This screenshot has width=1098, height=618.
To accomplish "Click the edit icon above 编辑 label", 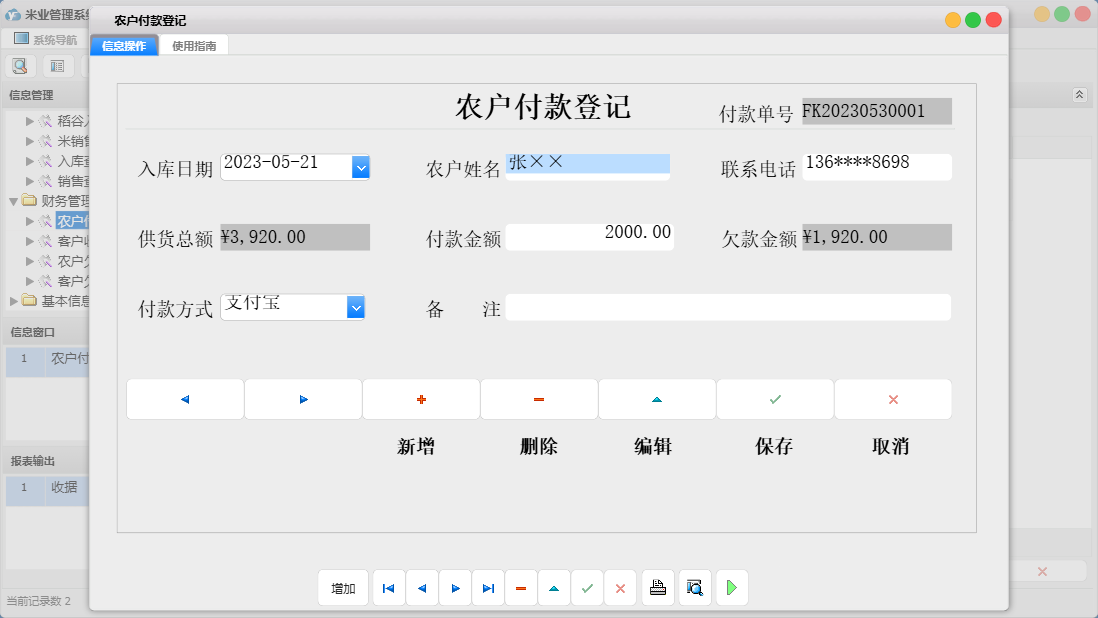I will click(x=657, y=399).
